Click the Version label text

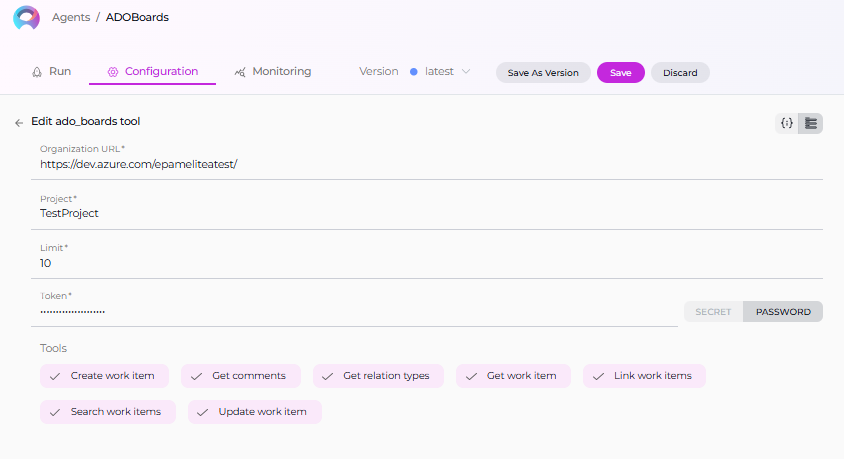379,72
